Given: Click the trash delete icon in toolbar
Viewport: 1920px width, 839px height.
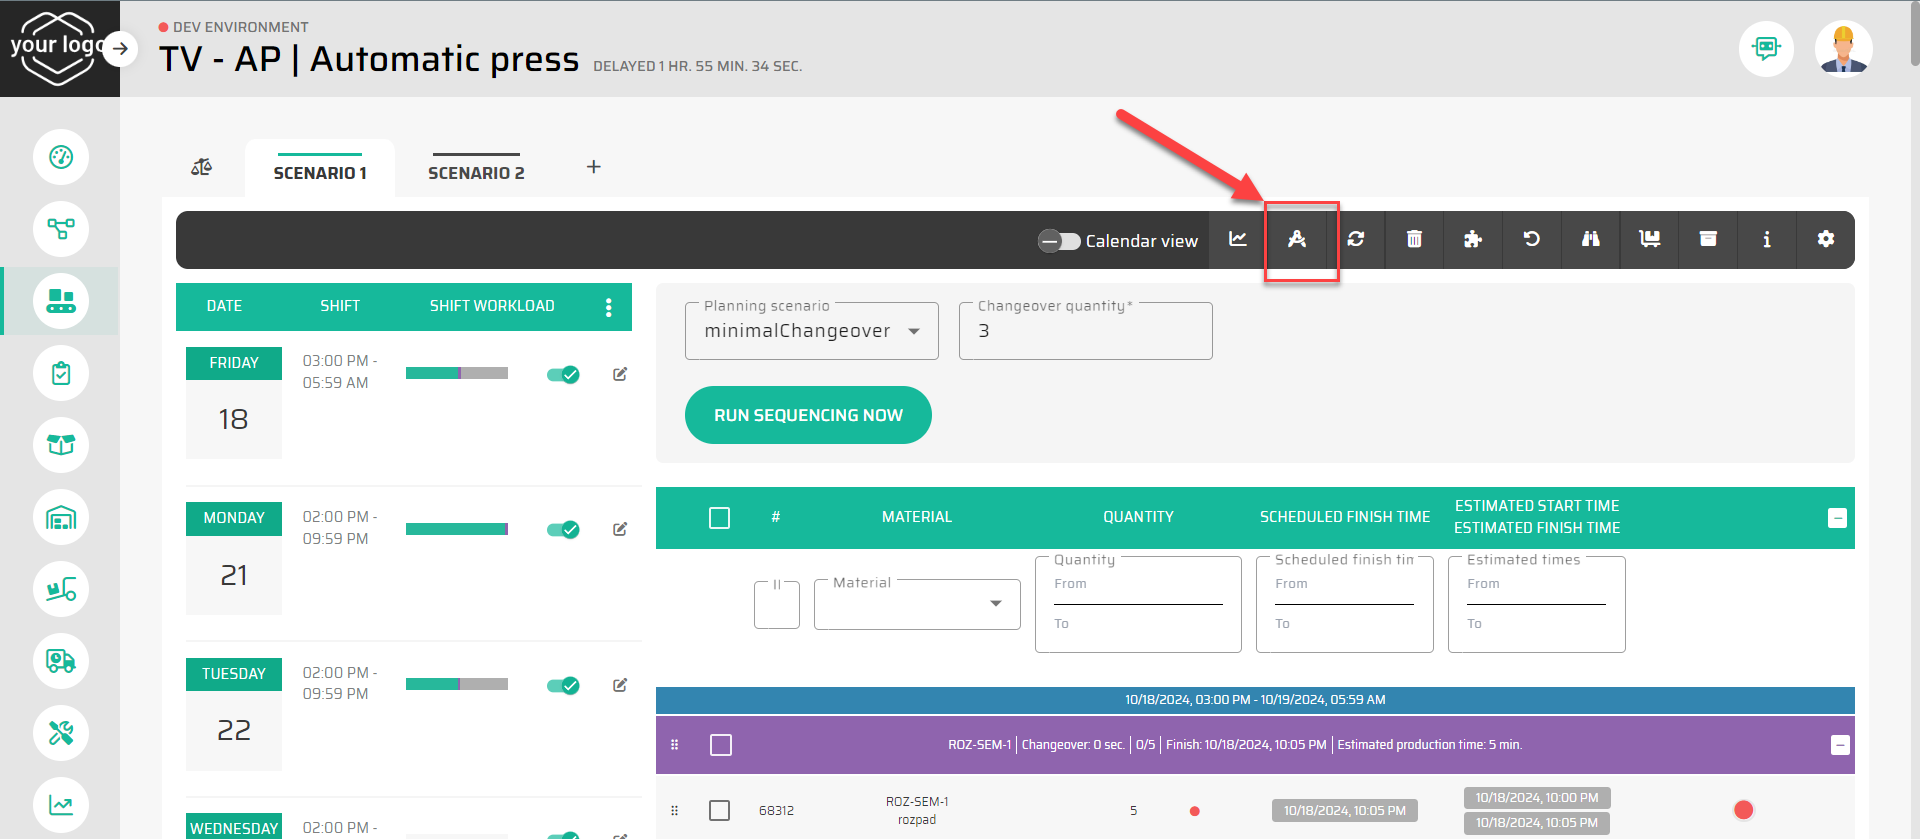Looking at the screenshot, I should click(1414, 239).
